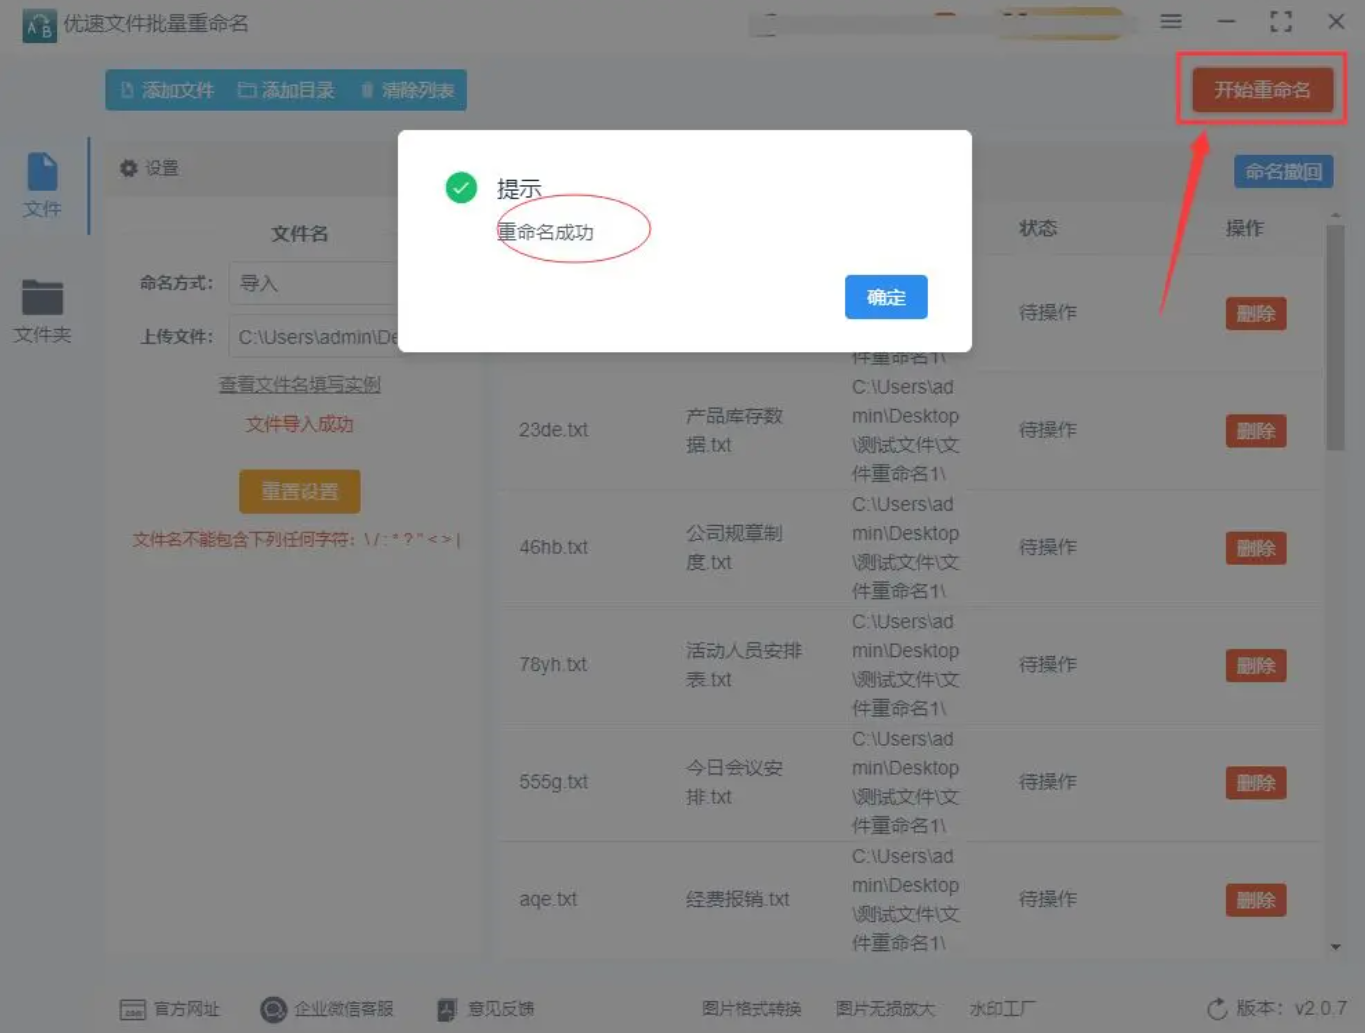Click new name 活动人员安排表.txt
Image resolution: width=1365 pixels, height=1033 pixels.
click(744, 664)
